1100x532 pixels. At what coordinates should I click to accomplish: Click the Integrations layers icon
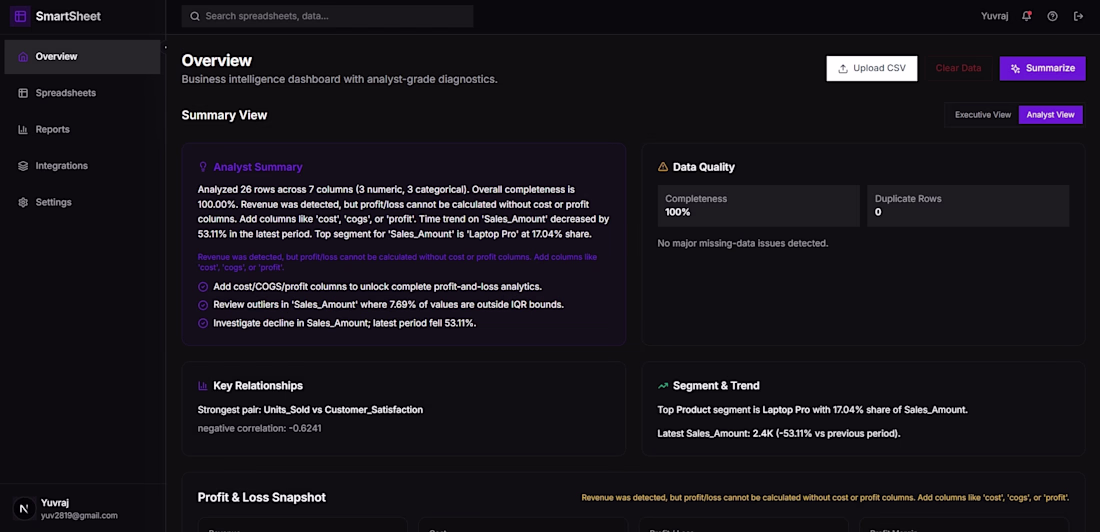[22, 166]
